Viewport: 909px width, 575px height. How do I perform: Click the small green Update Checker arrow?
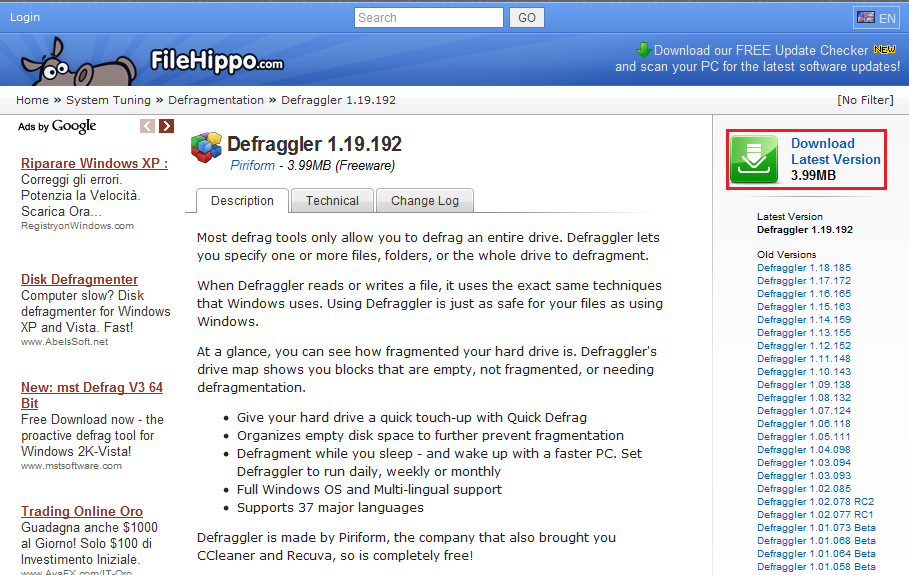(643, 50)
